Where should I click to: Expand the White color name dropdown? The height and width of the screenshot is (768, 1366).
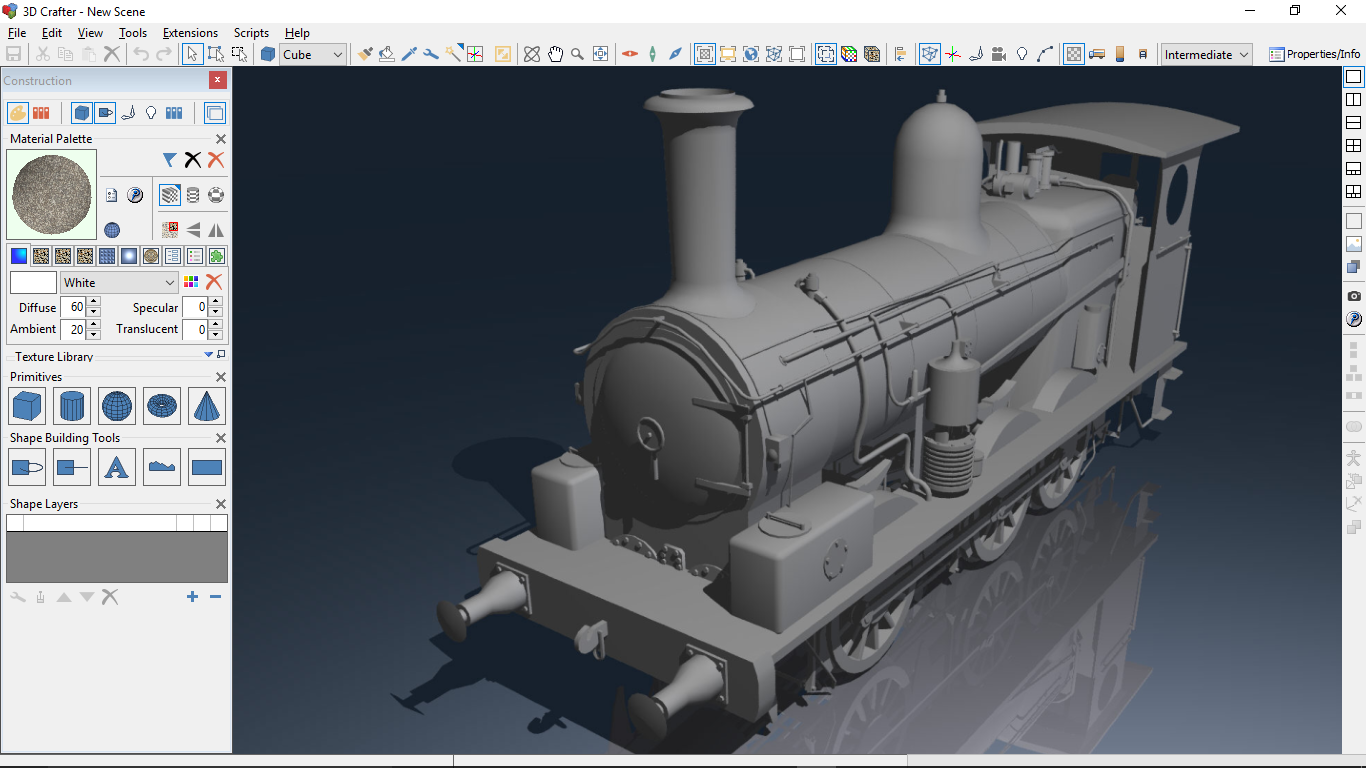119,283
